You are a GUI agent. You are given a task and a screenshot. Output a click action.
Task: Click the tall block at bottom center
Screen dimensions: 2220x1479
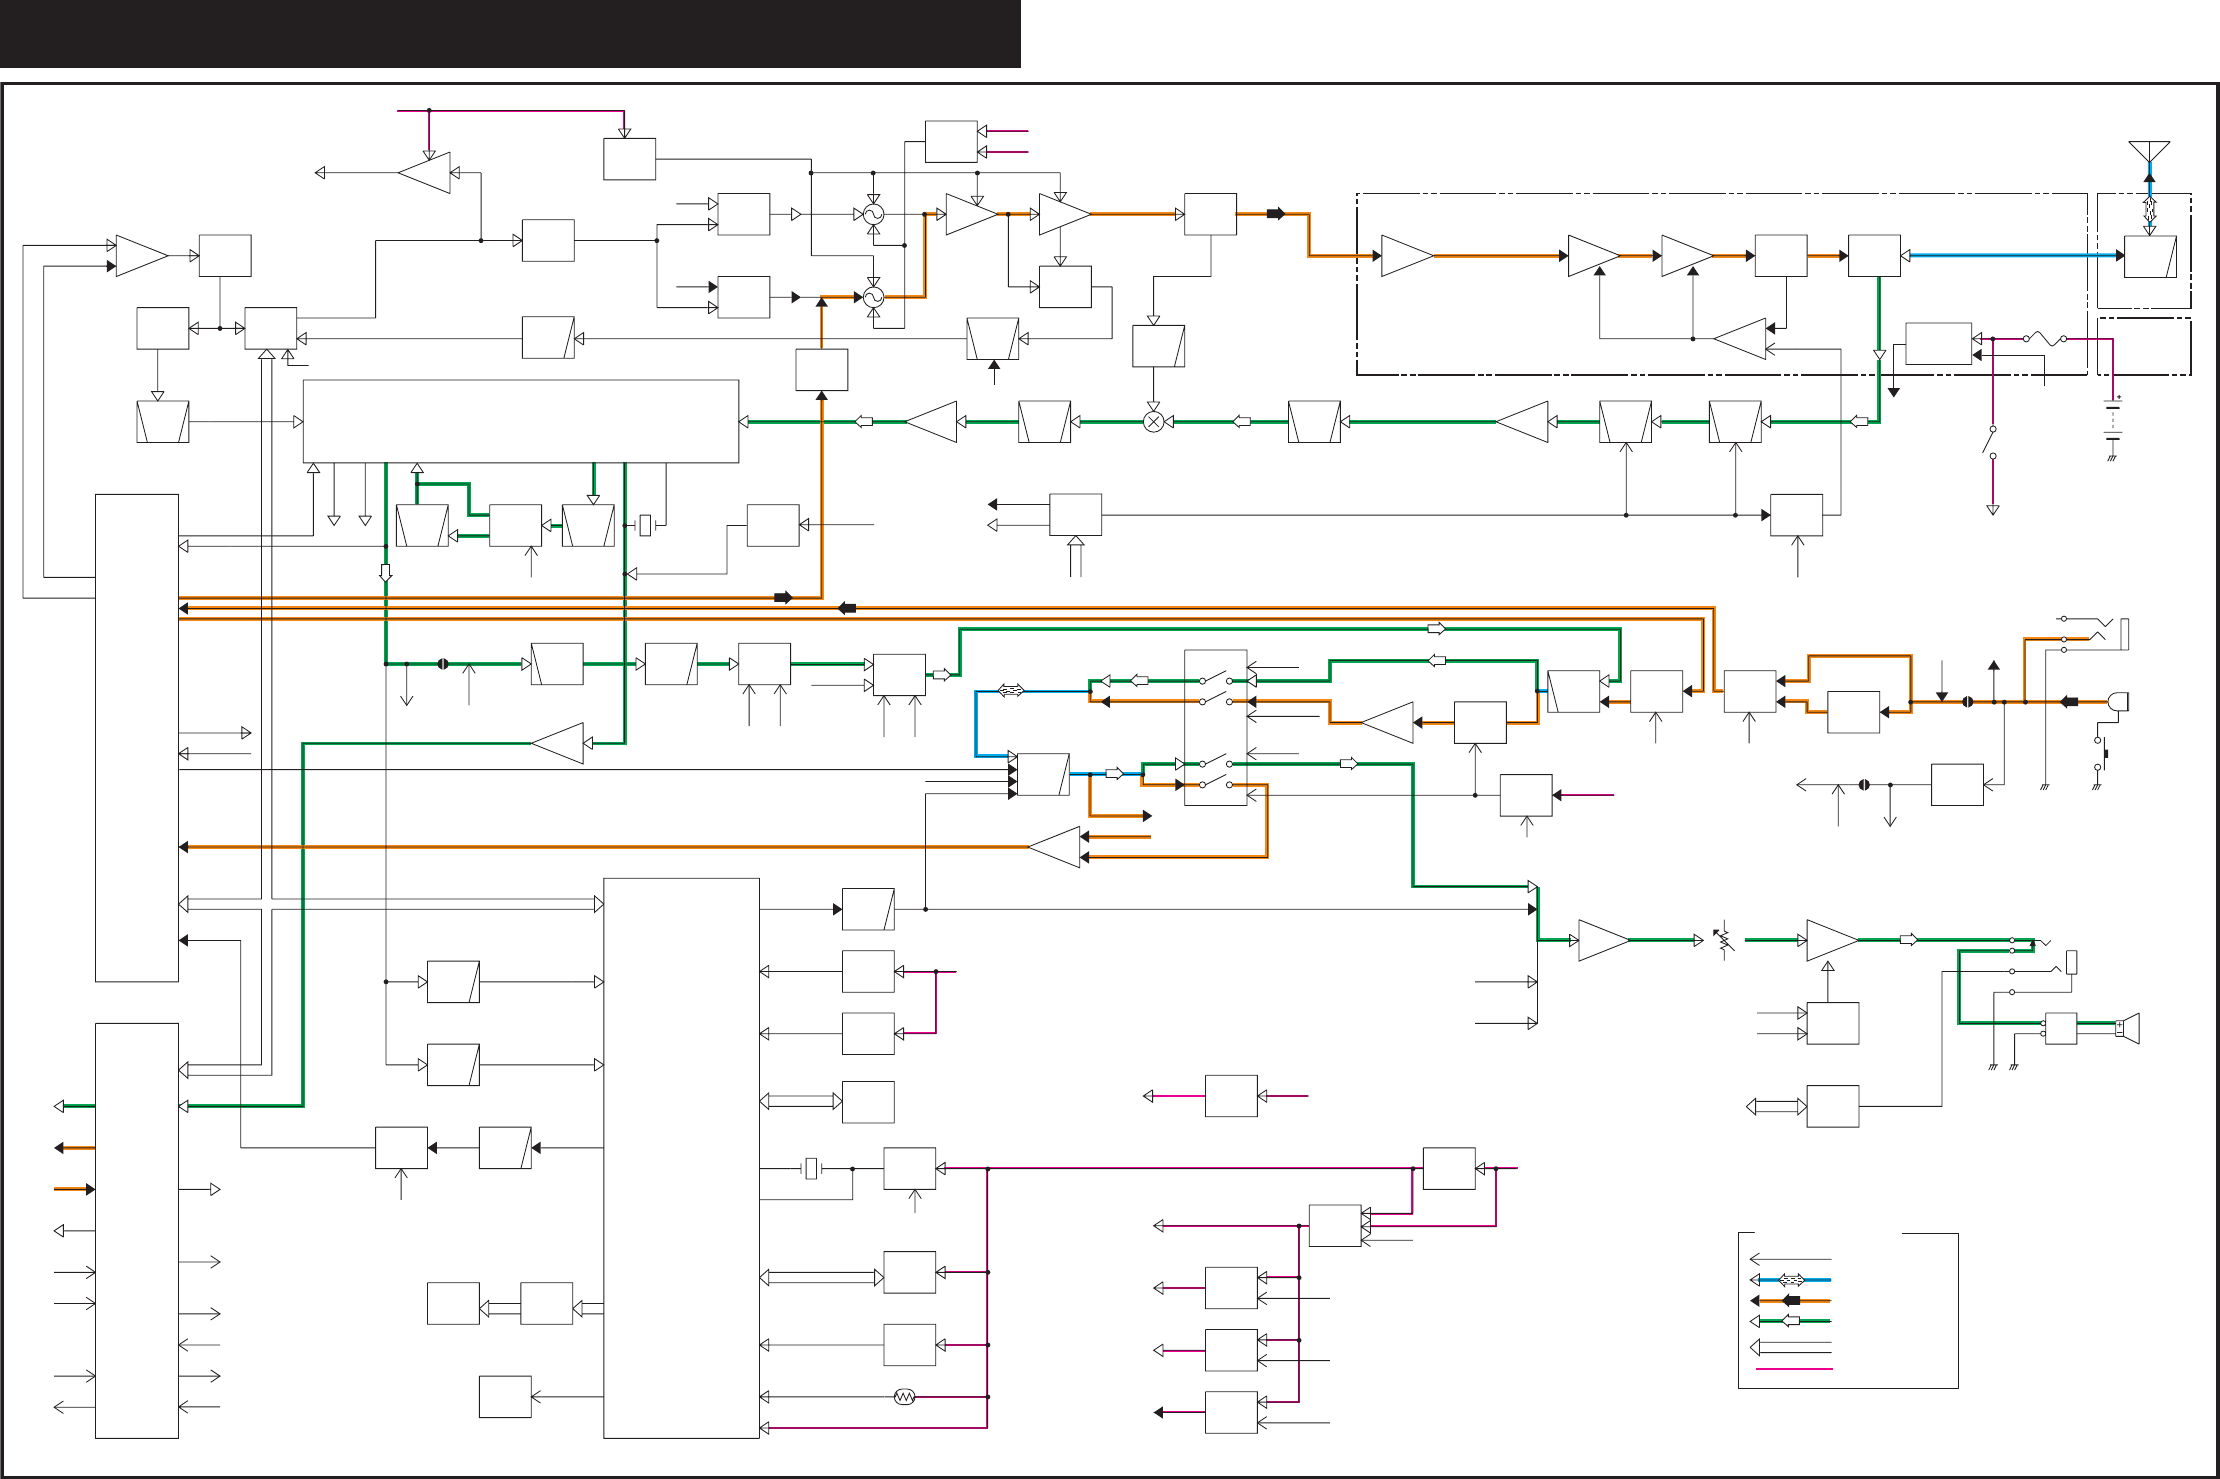tap(681, 1158)
